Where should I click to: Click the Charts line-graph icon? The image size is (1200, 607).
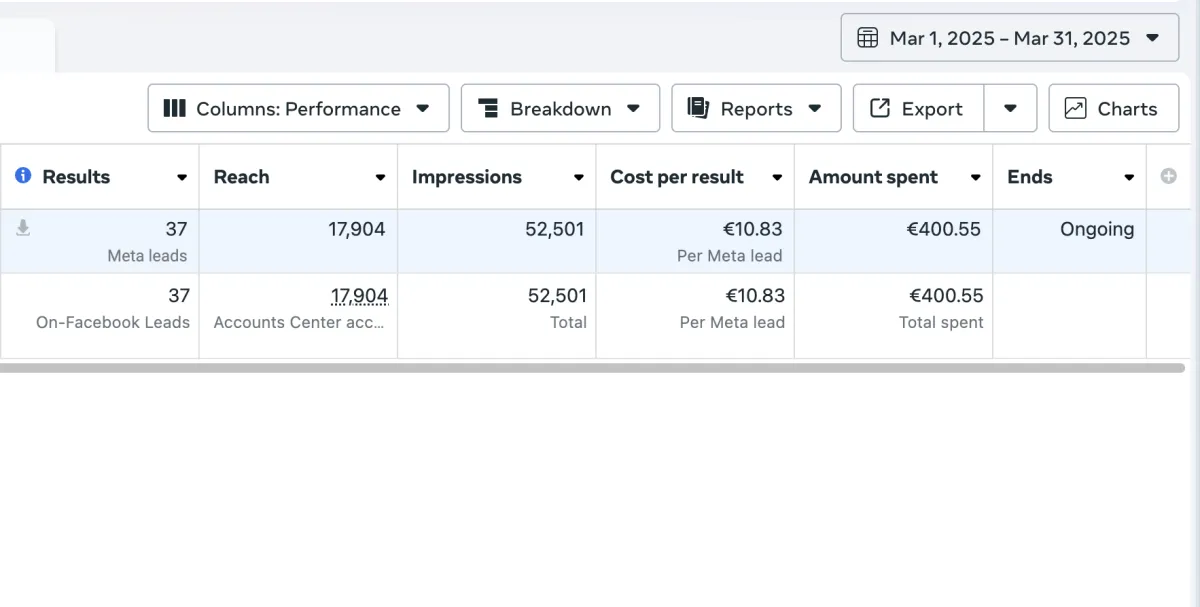(x=1075, y=108)
